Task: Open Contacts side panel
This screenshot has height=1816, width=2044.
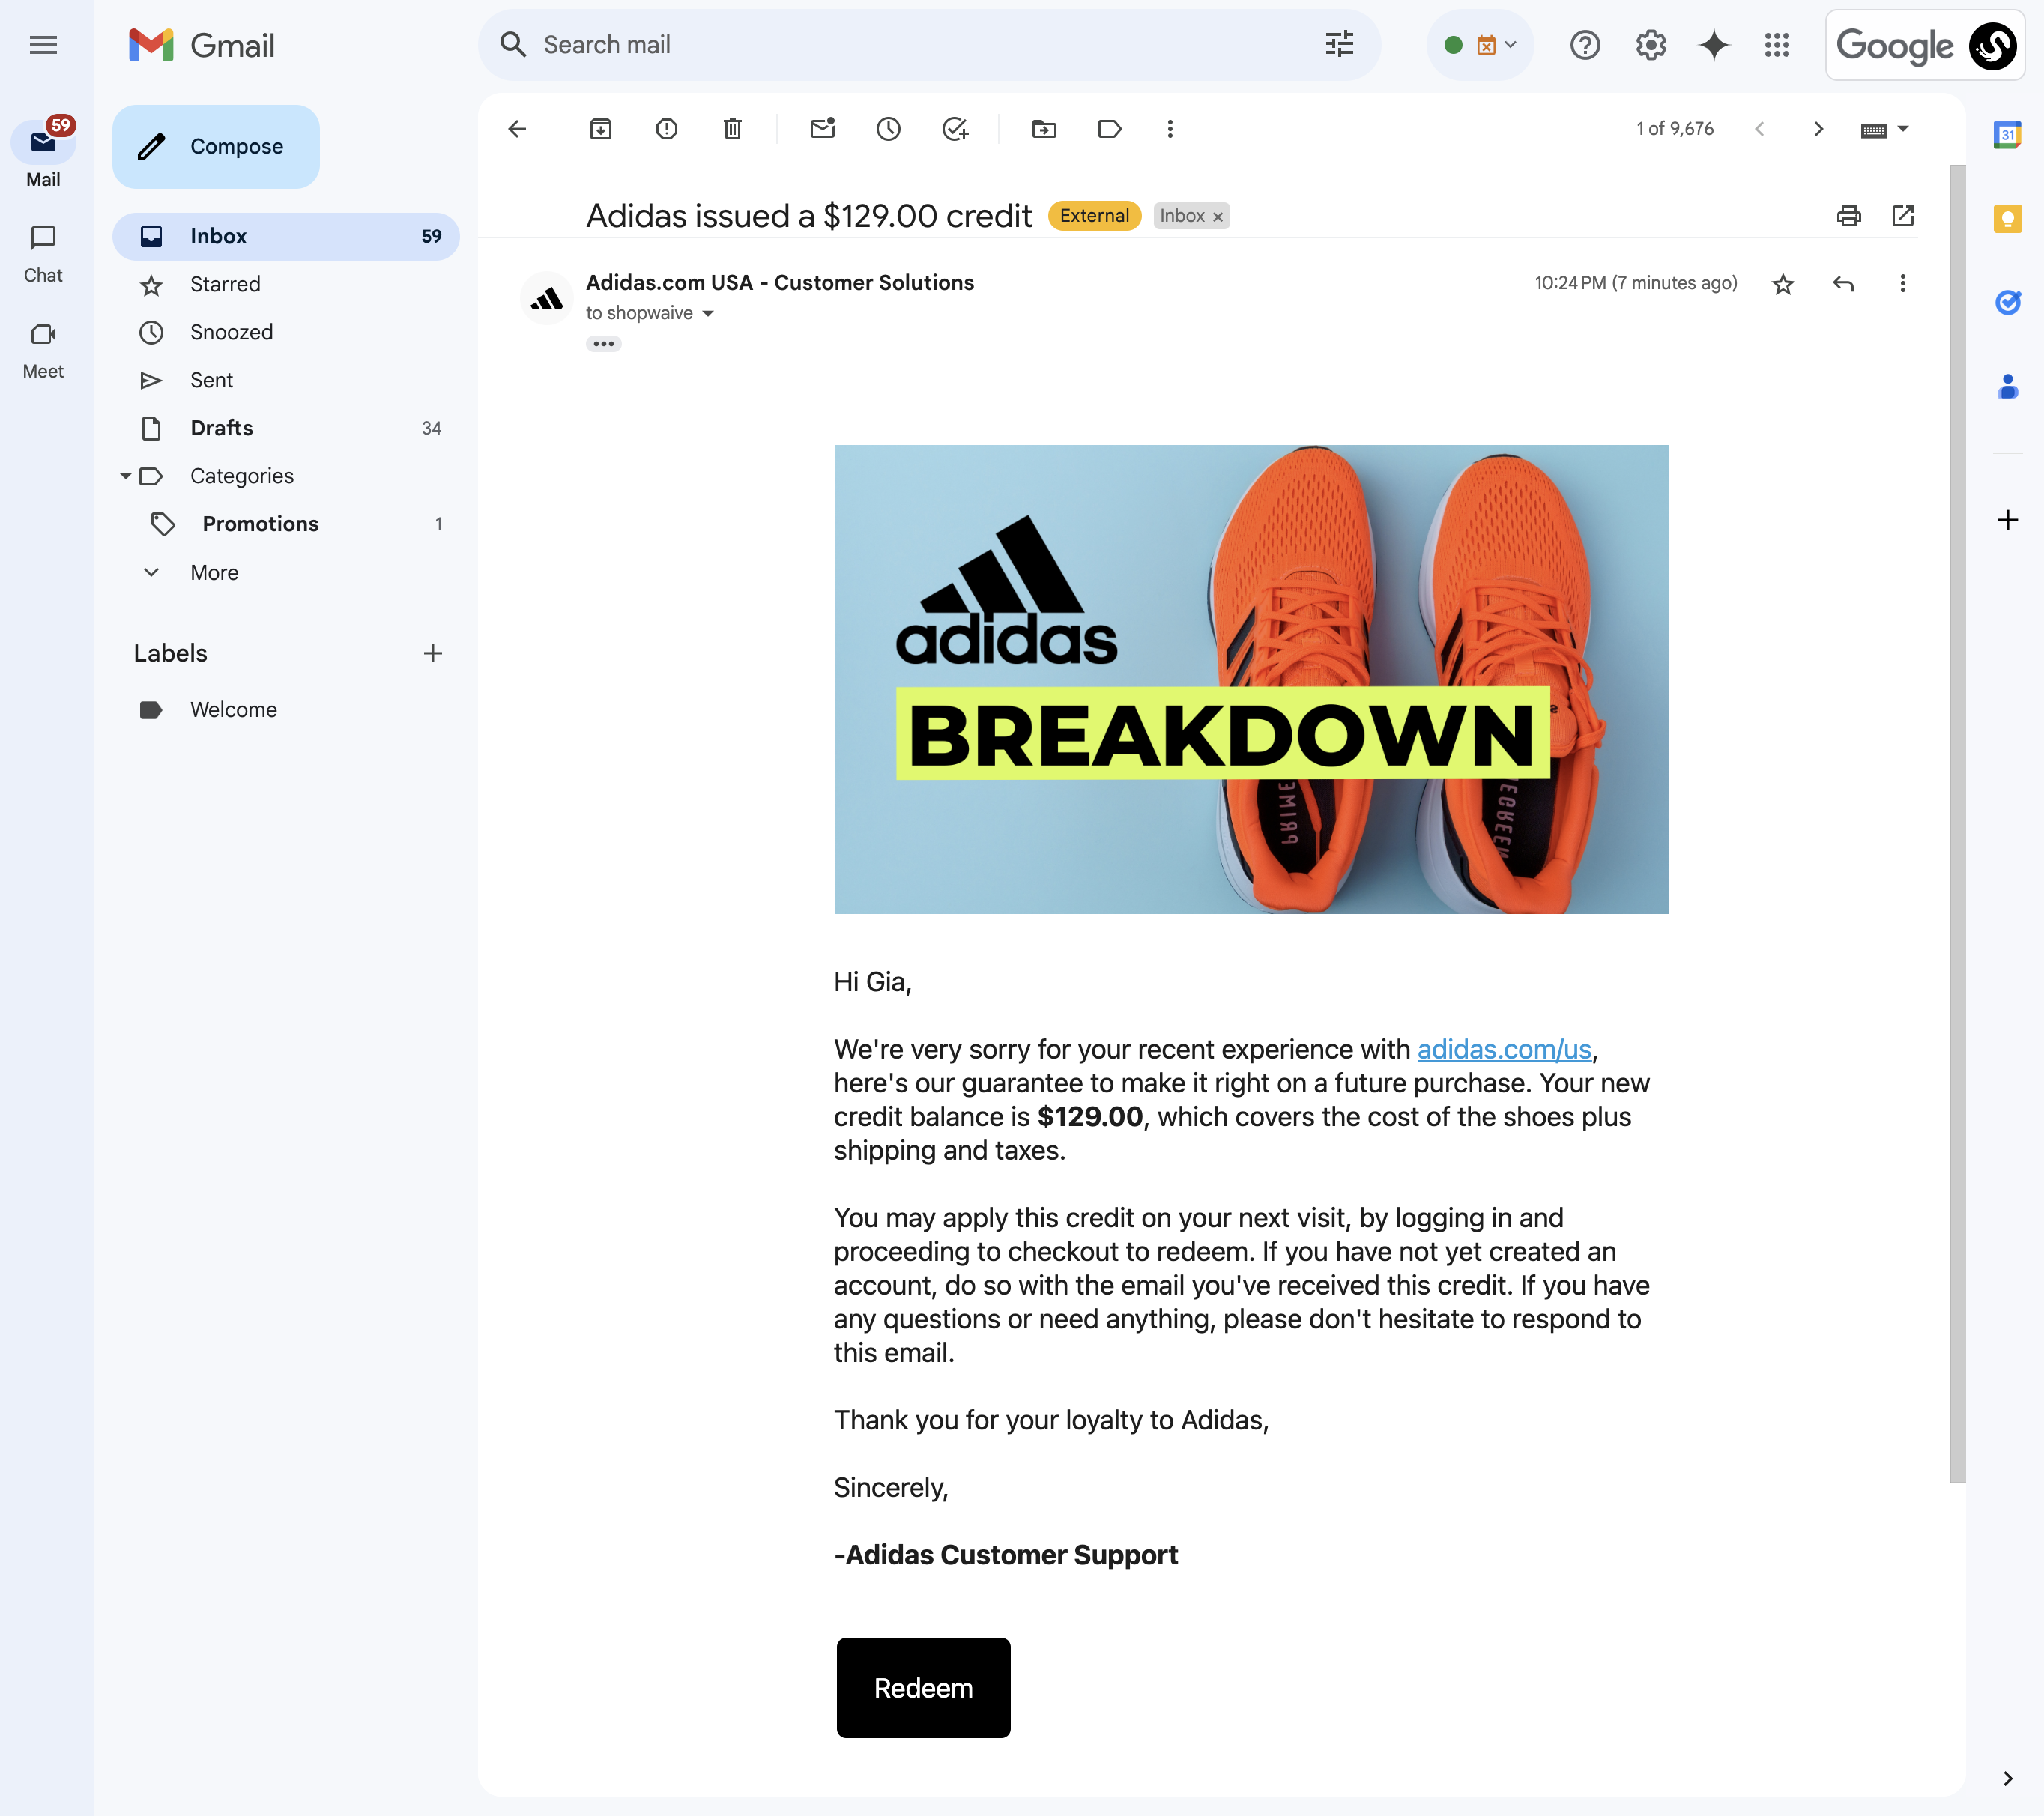Action: (x=2007, y=386)
